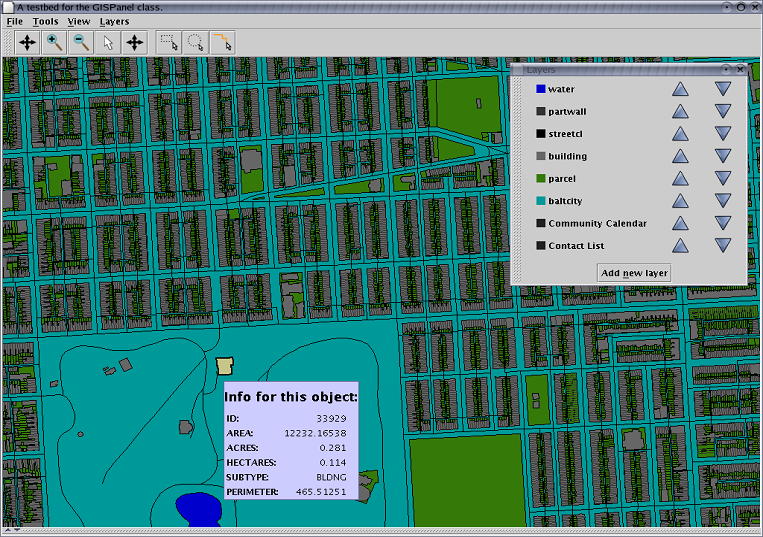Move the building layer down
763x537 pixels.
click(723, 156)
